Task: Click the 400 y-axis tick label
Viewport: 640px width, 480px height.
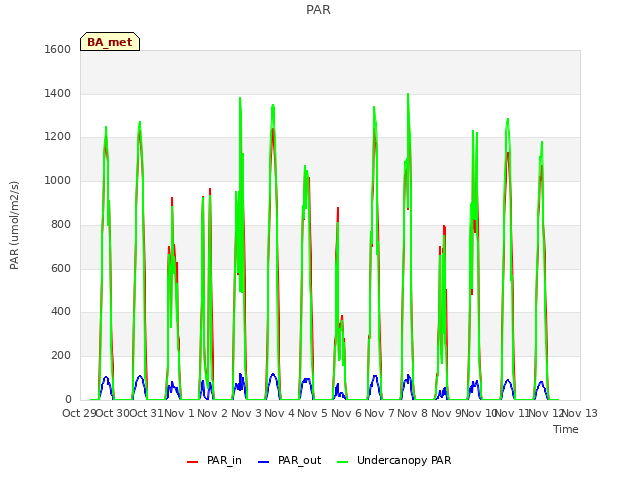Action: point(61,312)
